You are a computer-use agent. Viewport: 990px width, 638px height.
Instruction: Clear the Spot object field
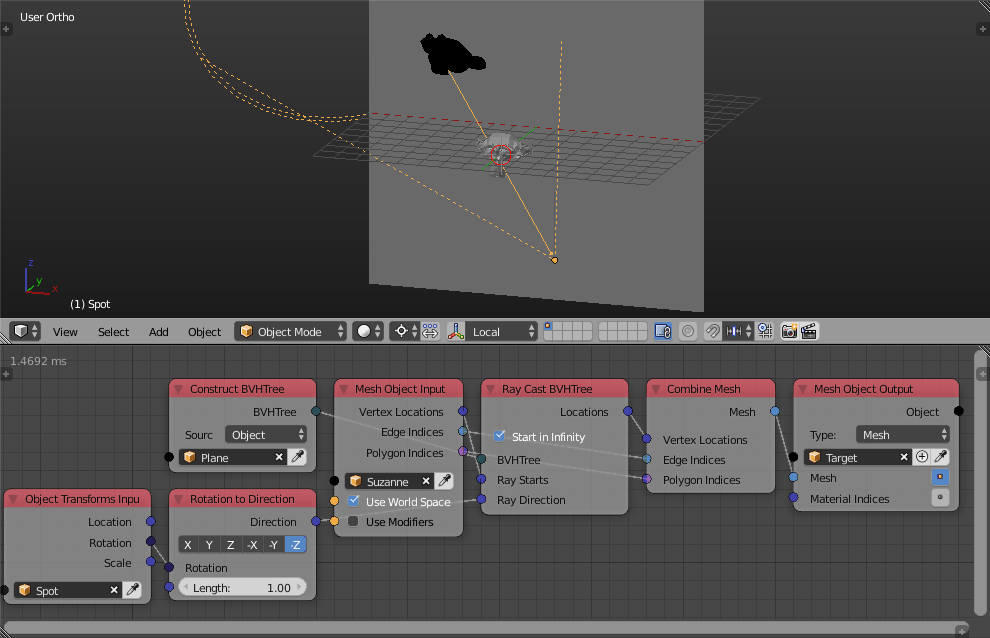pyautogui.click(x=114, y=590)
